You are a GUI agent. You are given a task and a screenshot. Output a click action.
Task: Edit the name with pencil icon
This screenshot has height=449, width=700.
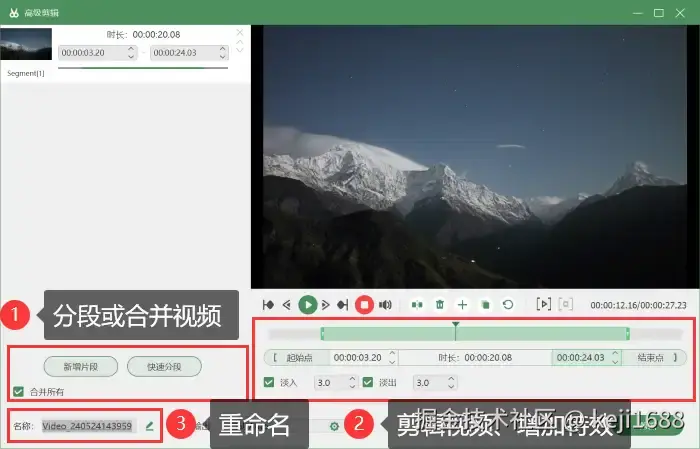click(150, 426)
